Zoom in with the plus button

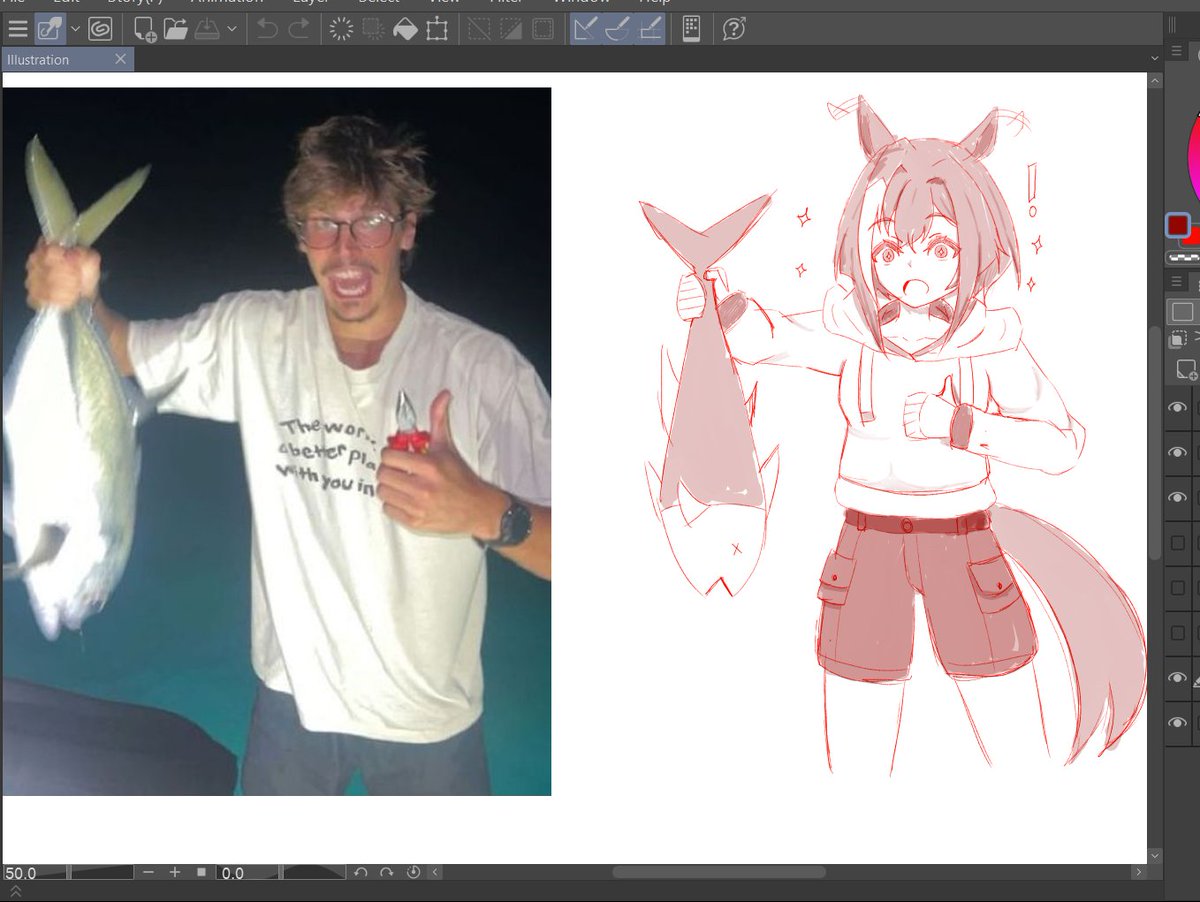click(175, 873)
